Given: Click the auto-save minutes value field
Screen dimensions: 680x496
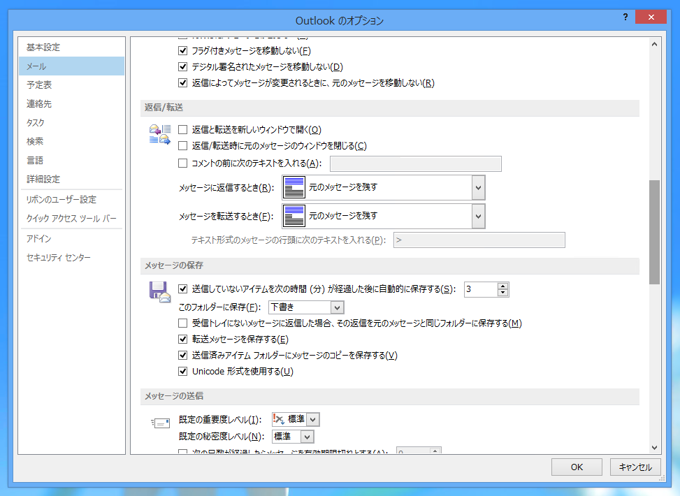Looking at the screenshot, I should 481,289.
